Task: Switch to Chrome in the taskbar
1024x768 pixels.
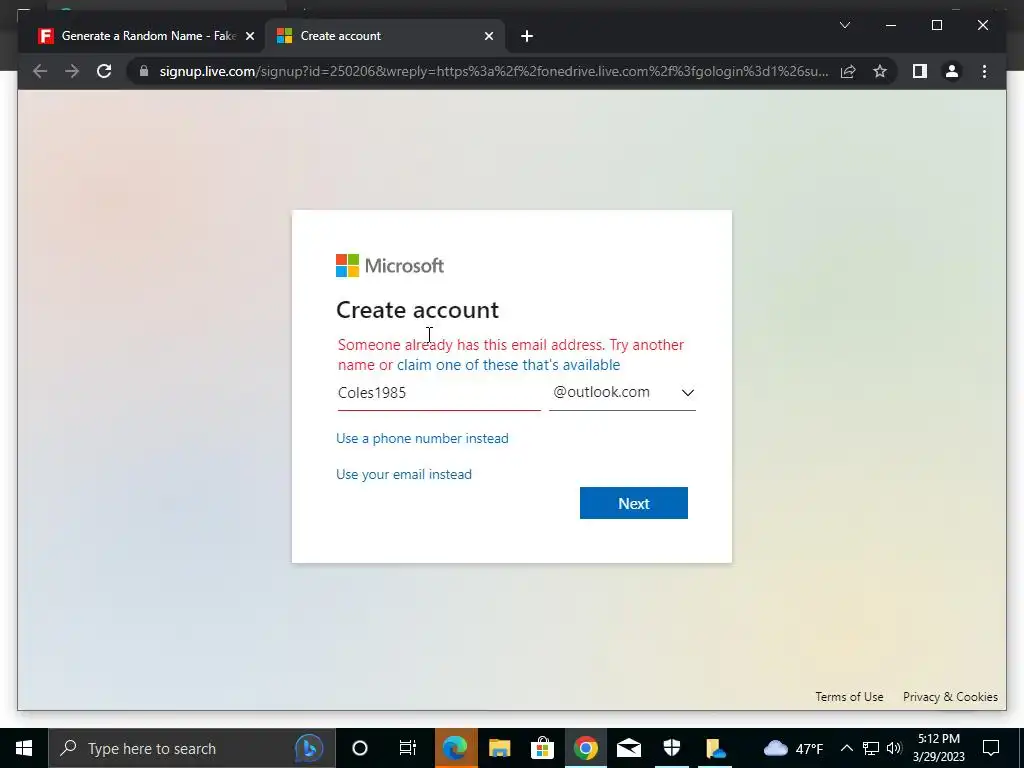Action: (586, 748)
